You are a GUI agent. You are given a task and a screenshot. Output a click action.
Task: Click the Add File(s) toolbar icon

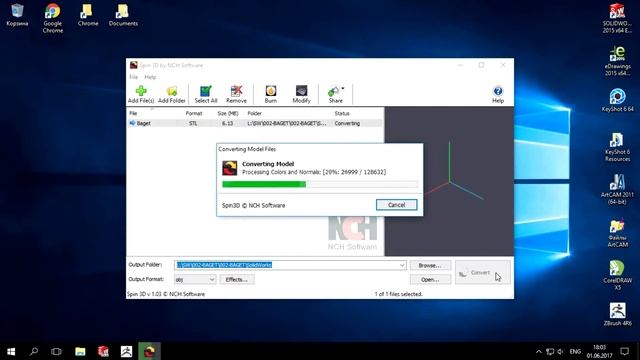141,94
